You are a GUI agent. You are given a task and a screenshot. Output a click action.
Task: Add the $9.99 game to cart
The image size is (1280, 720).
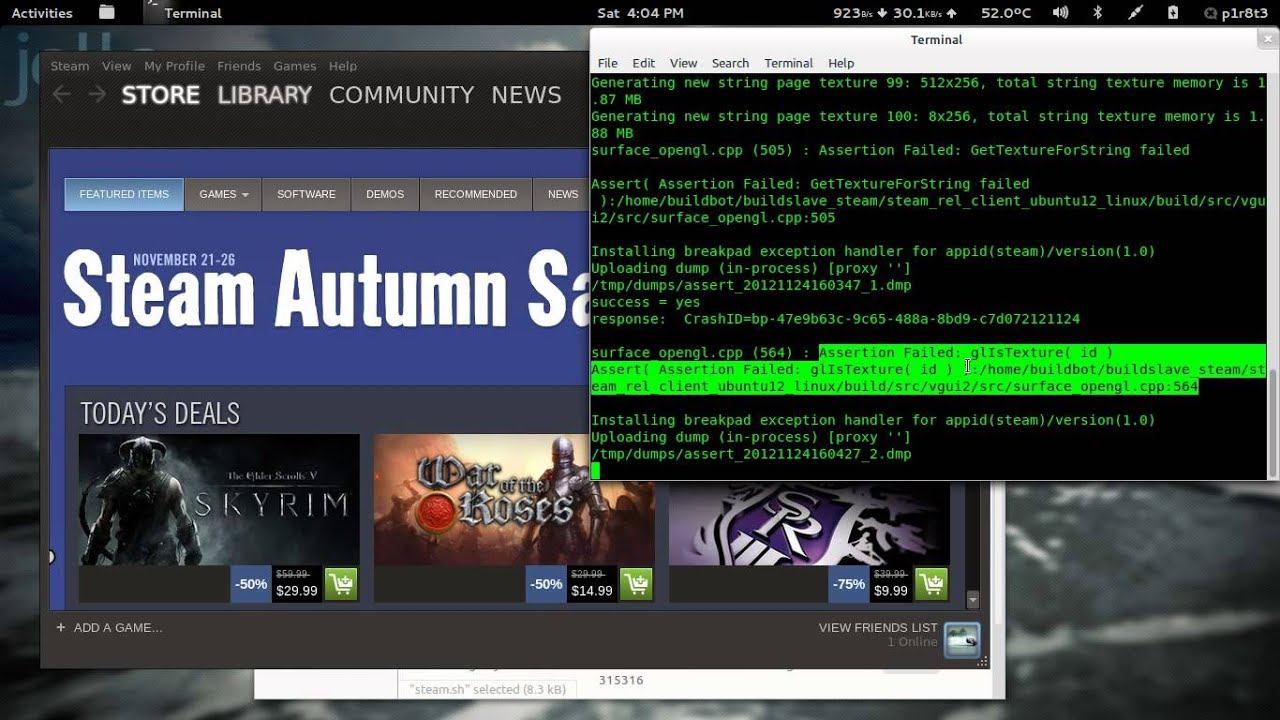[x=931, y=585]
